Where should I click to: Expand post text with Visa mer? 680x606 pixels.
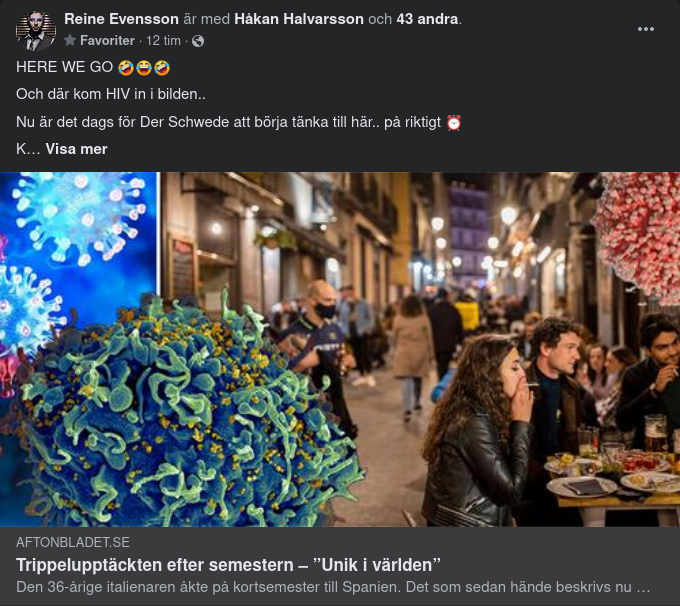click(x=76, y=149)
